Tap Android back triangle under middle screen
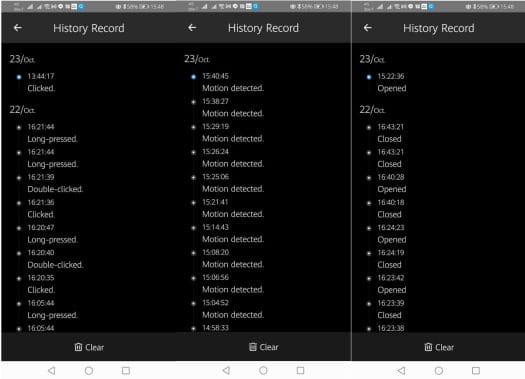Viewport: 525px width, 379px height. coord(226,371)
